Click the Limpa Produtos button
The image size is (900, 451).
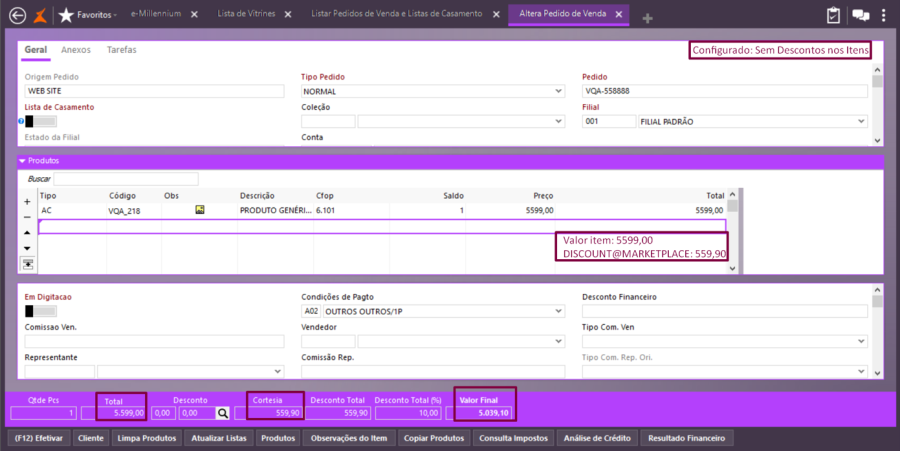pos(147,438)
